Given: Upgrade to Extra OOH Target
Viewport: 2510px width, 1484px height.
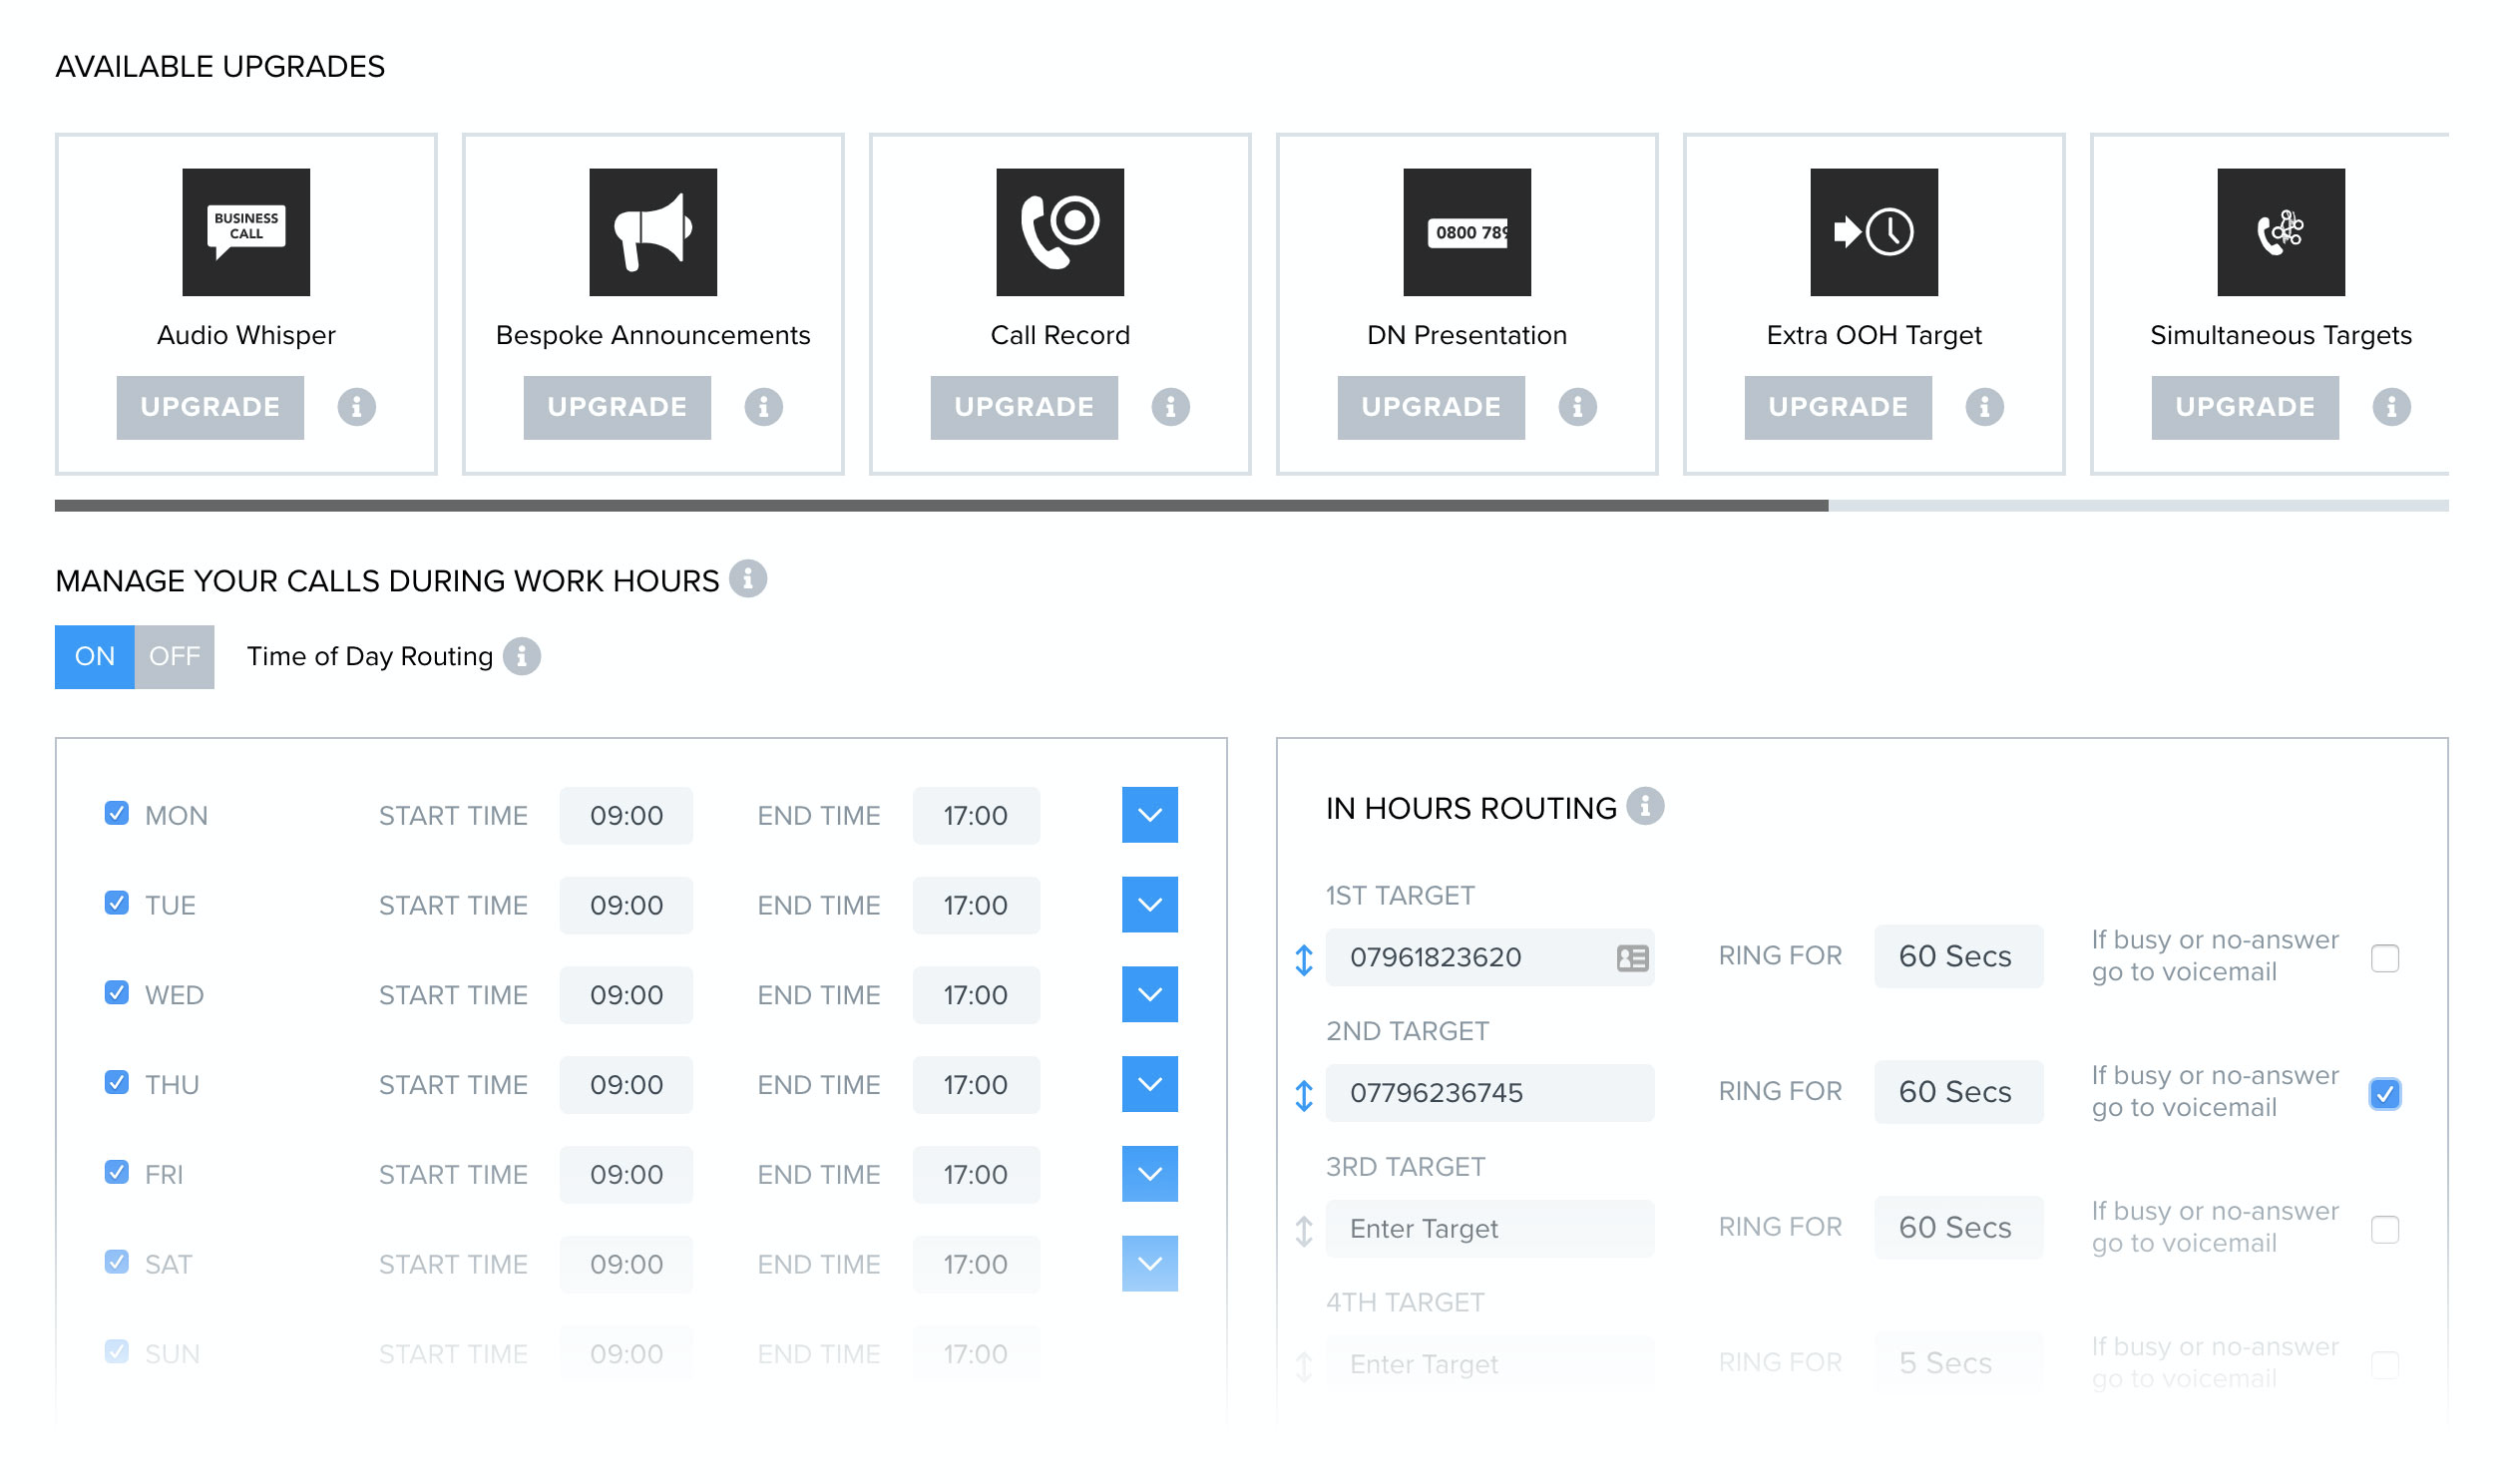Looking at the screenshot, I should (1838, 408).
